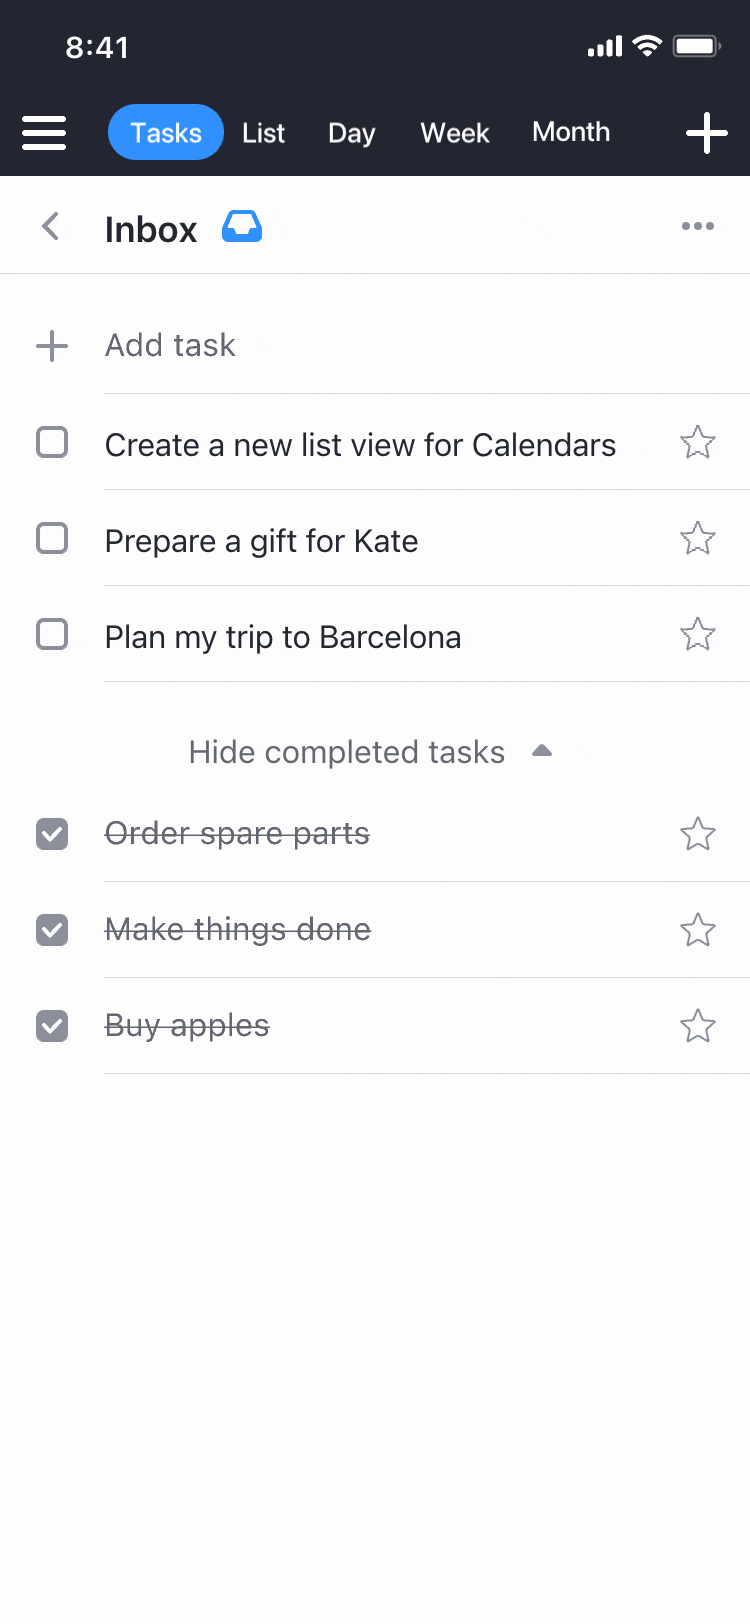This screenshot has width=750, height=1624.
Task: Star the Prepare a gift for Kate task
Action: (x=697, y=539)
